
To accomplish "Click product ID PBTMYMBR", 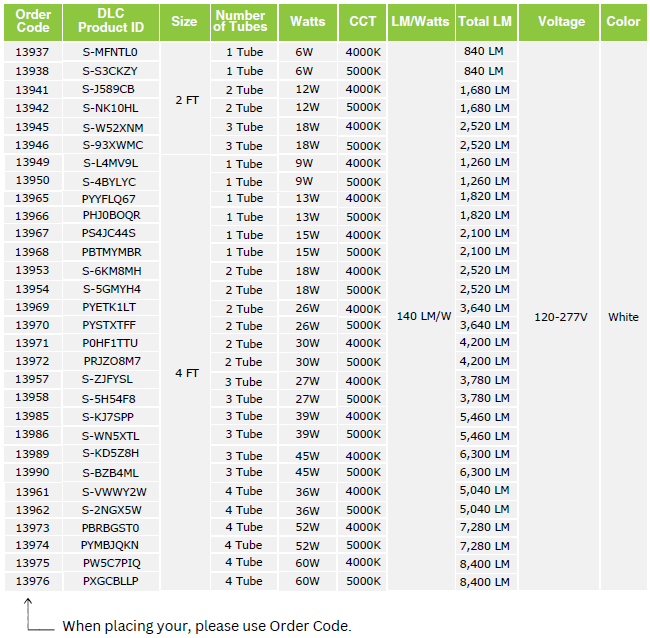I will [x=112, y=252].
